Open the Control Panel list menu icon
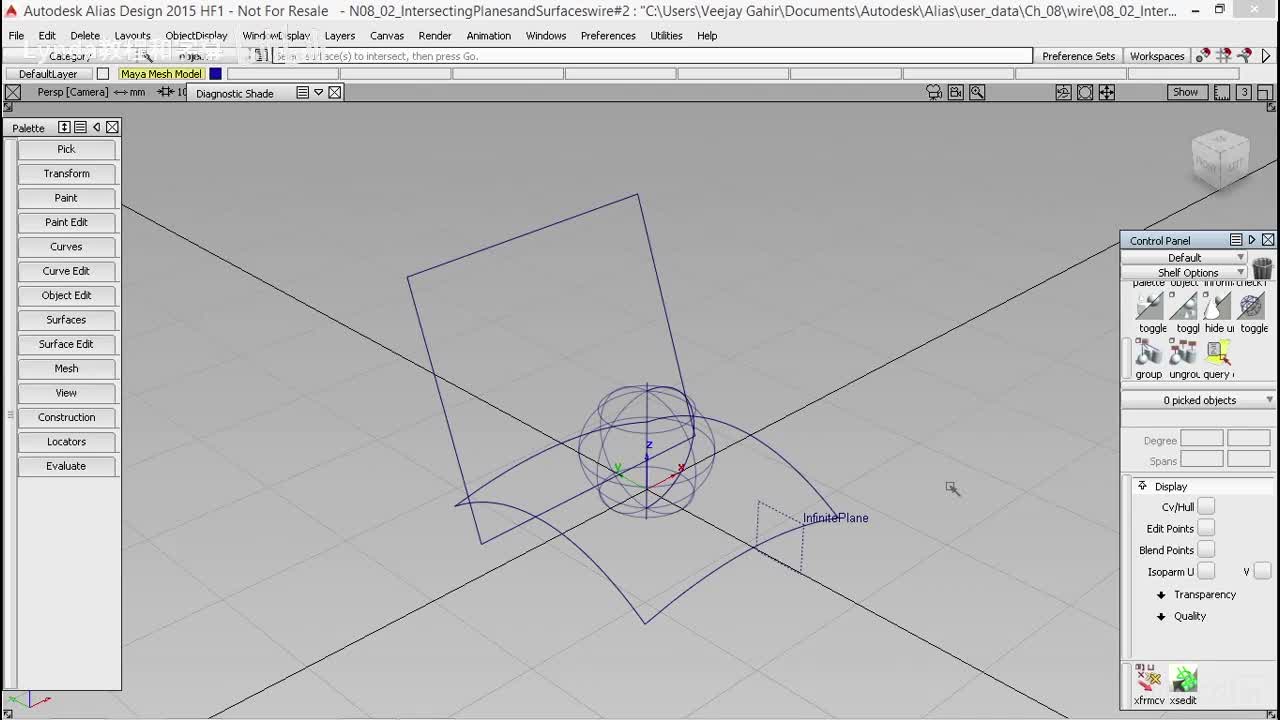This screenshot has height=720, width=1280. pos(1236,240)
